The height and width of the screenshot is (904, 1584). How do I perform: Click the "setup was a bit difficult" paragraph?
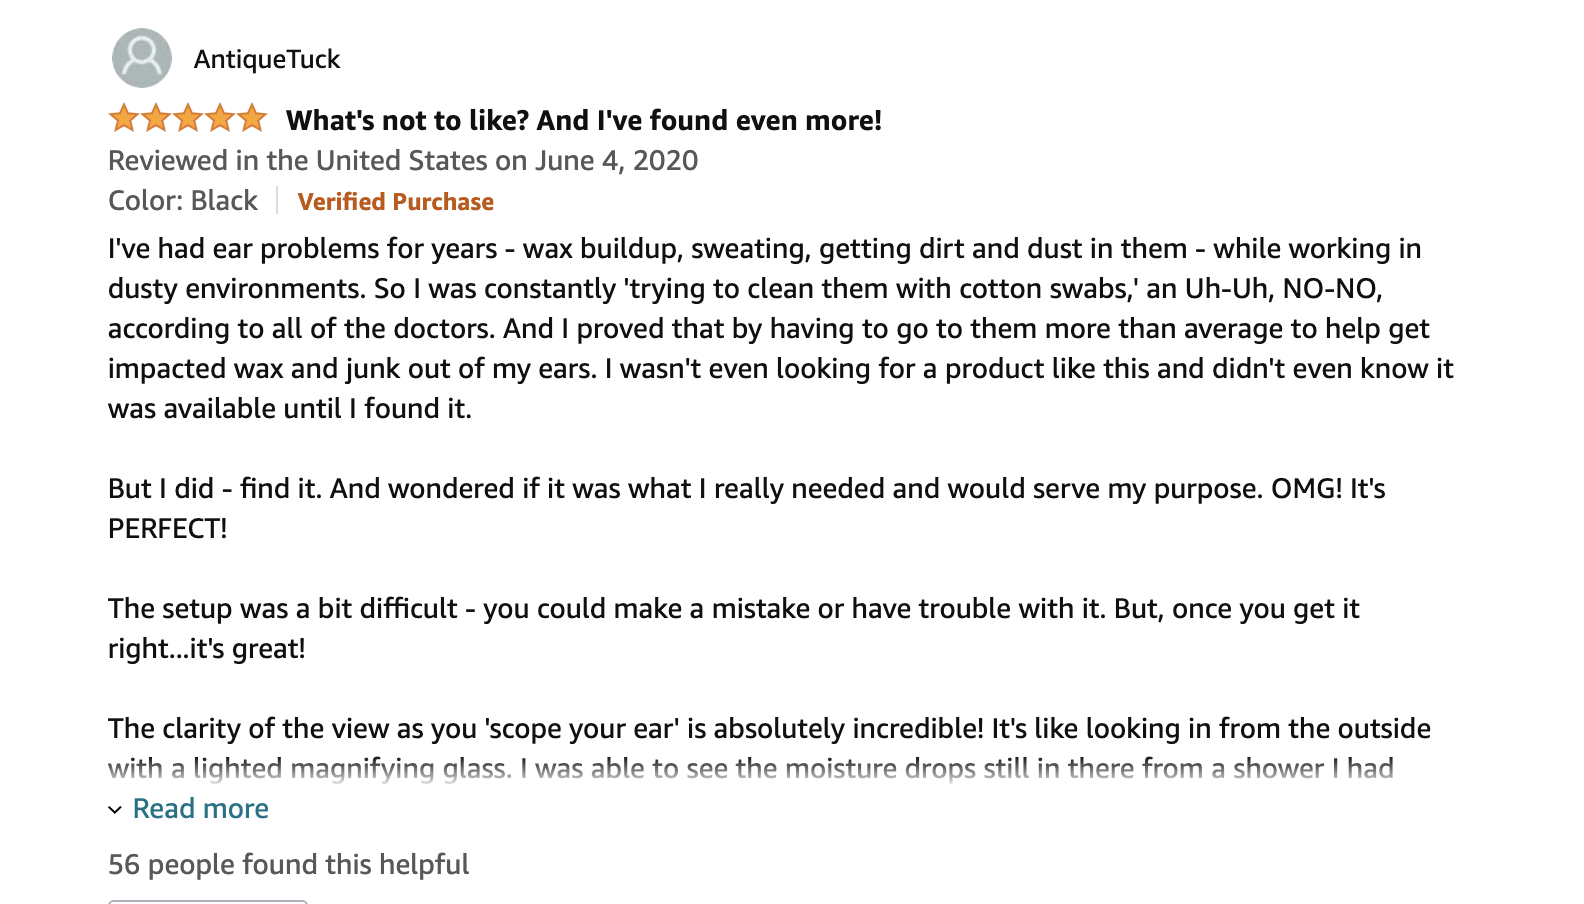coord(734,628)
